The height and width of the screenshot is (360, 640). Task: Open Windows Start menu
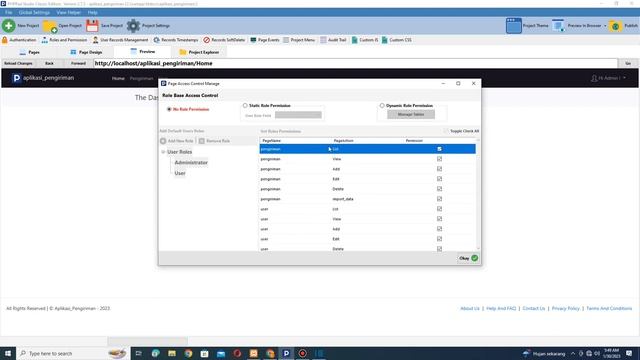click(x=8, y=353)
